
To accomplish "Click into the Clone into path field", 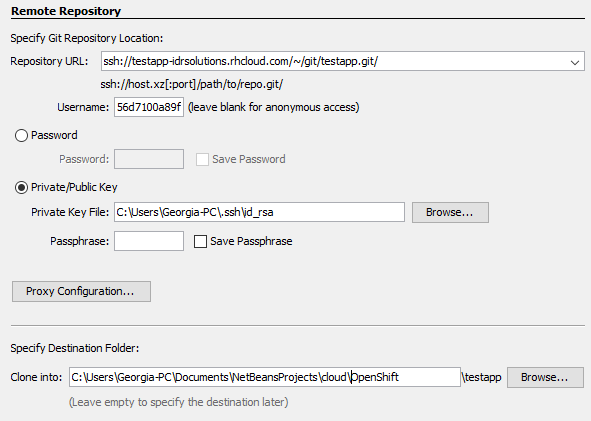I will click(x=265, y=377).
